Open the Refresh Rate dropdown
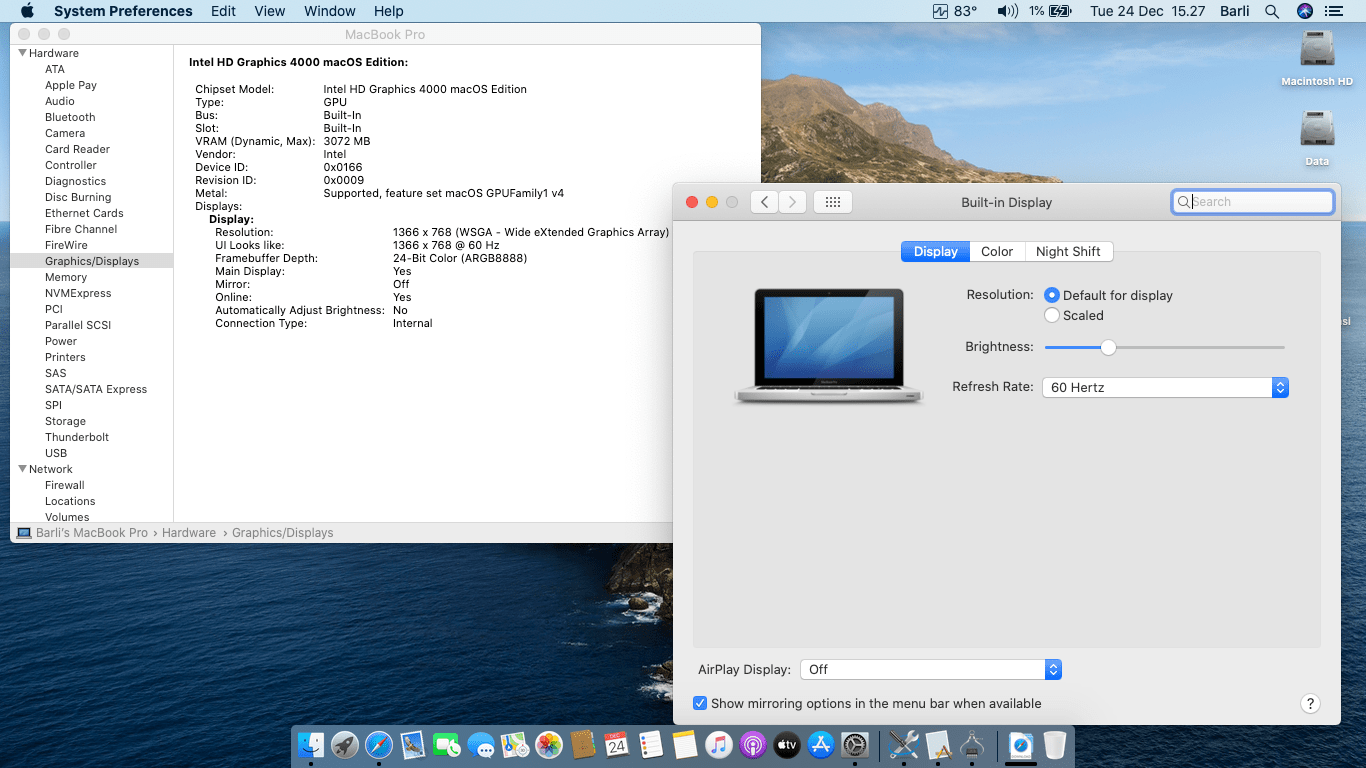Viewport: 1366px width, 768px height. pyautogui.click(x=1165, y=387)
